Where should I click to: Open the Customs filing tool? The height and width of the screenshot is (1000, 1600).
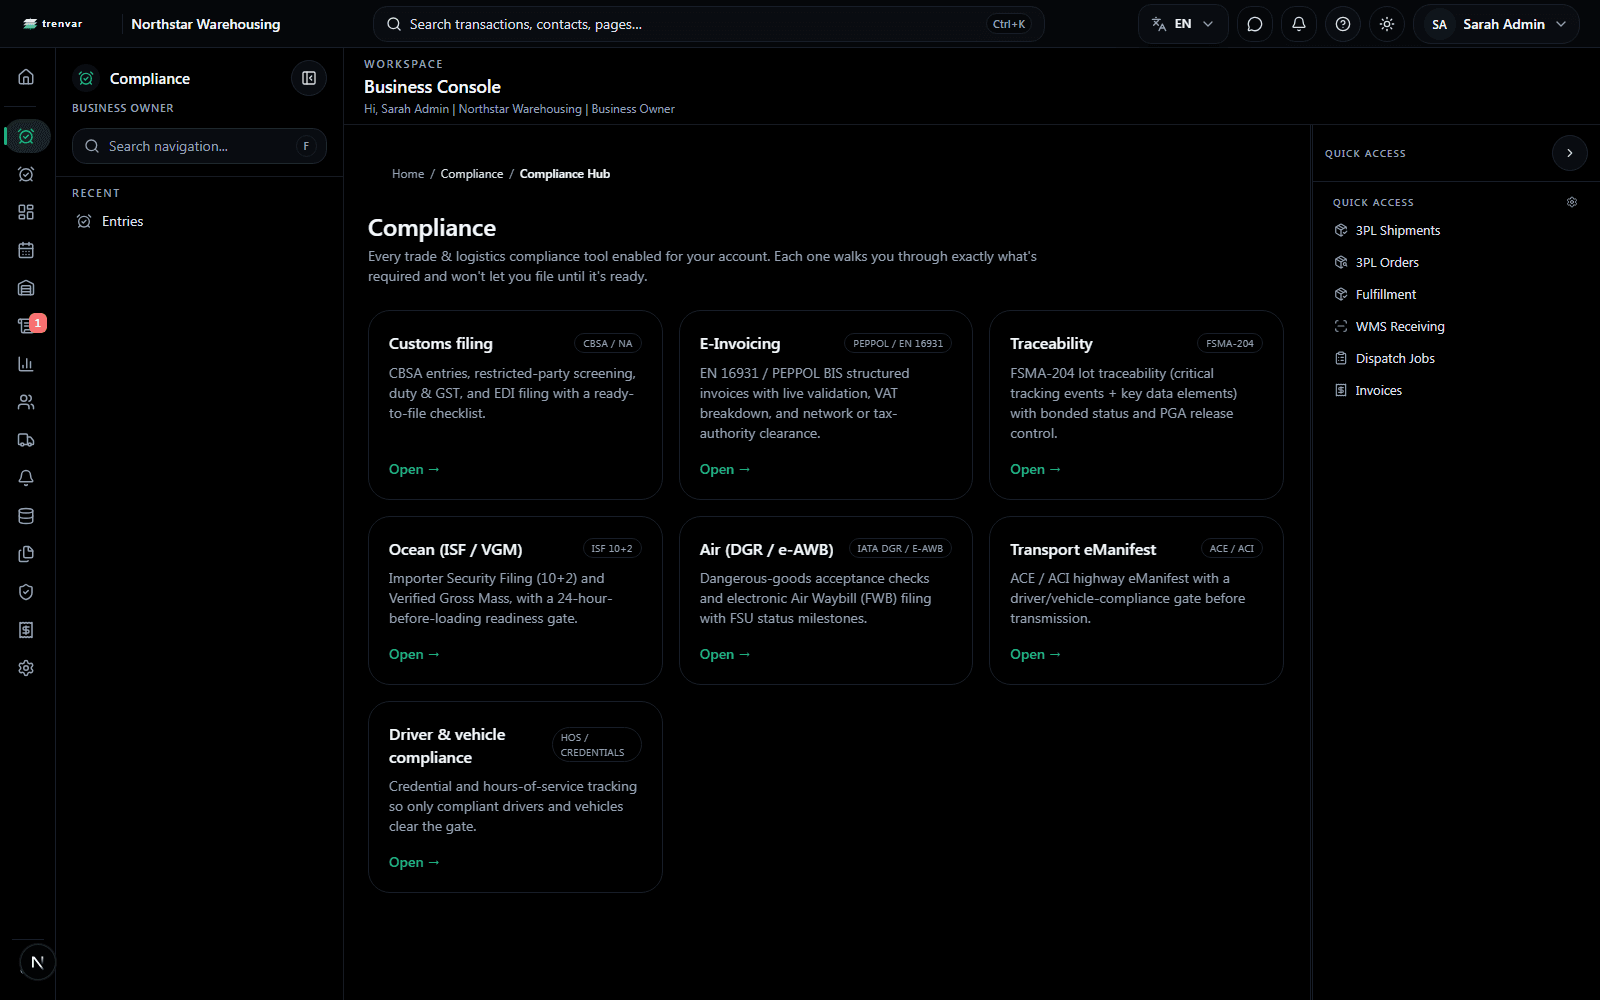coord(414,469)
